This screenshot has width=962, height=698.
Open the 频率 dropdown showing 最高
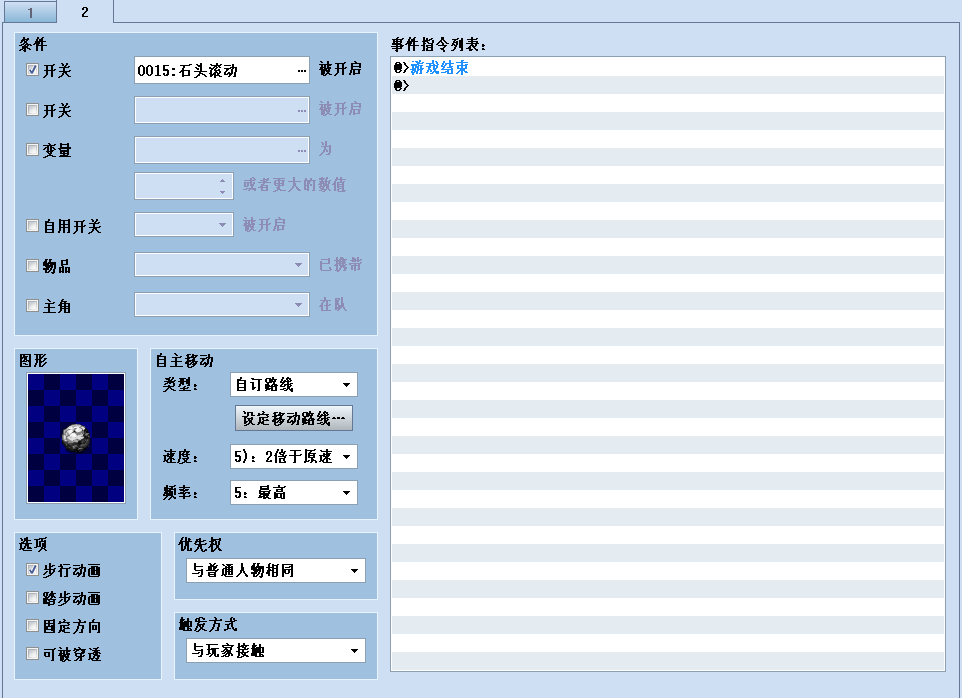[x=294, y=493]
